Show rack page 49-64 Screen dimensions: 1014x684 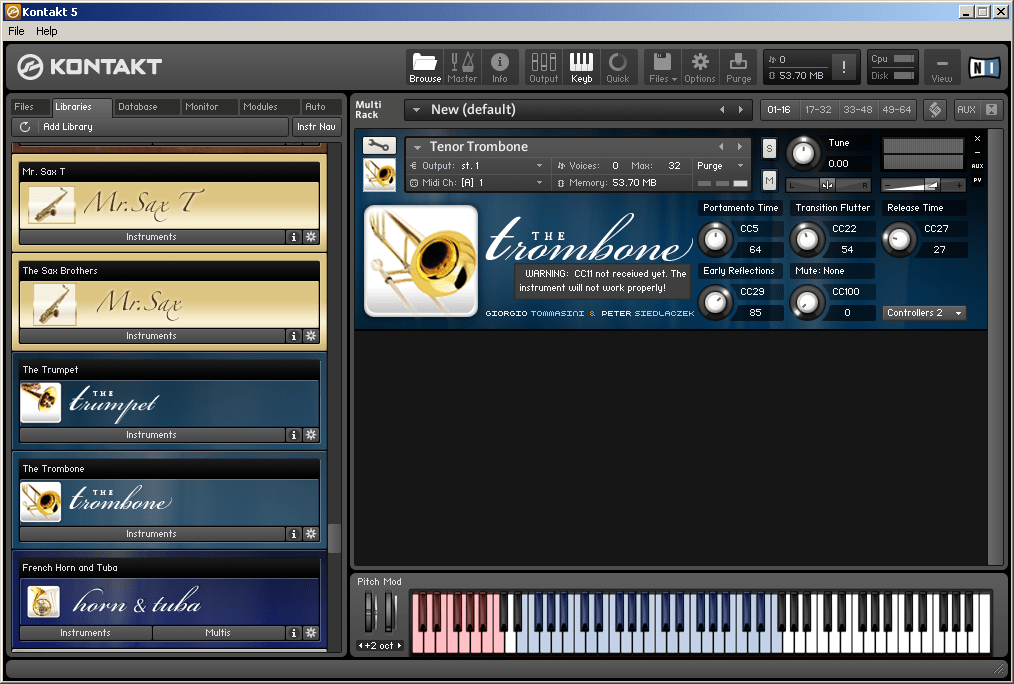click(x=896, y=109)
